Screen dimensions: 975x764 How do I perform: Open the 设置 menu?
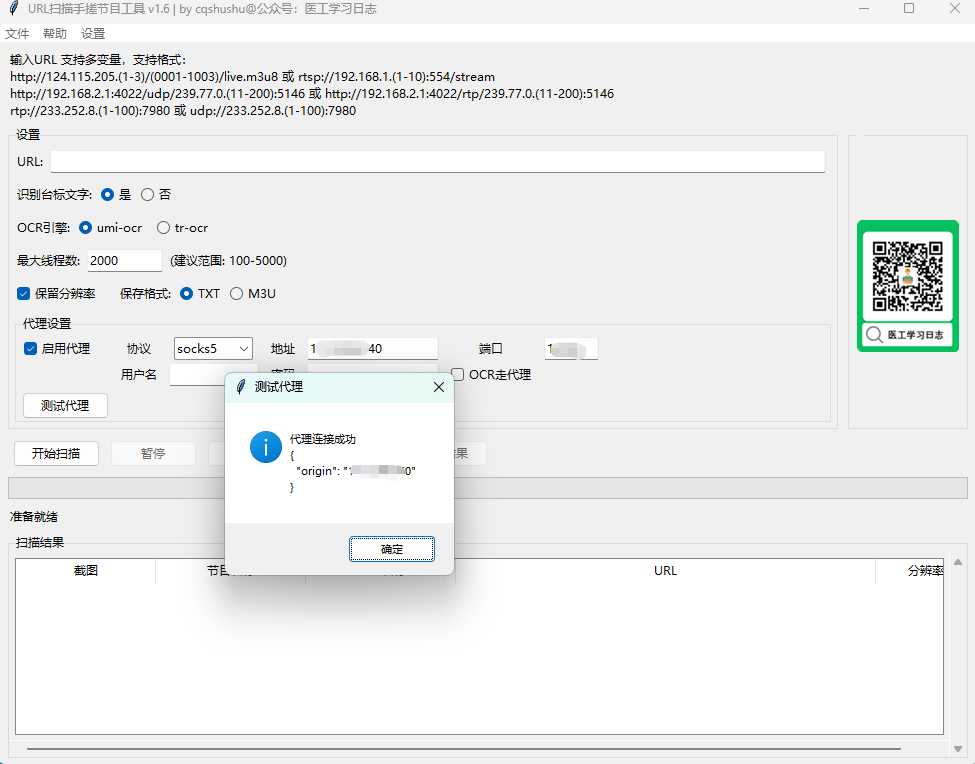click(x=93, y=33)
